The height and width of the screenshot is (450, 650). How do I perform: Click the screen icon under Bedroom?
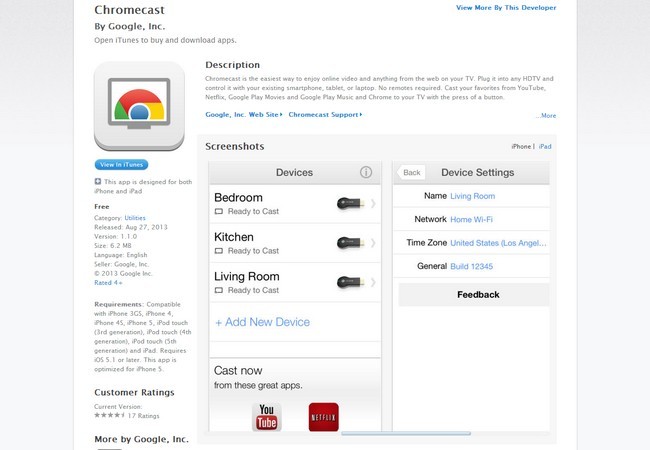[219, 211]
